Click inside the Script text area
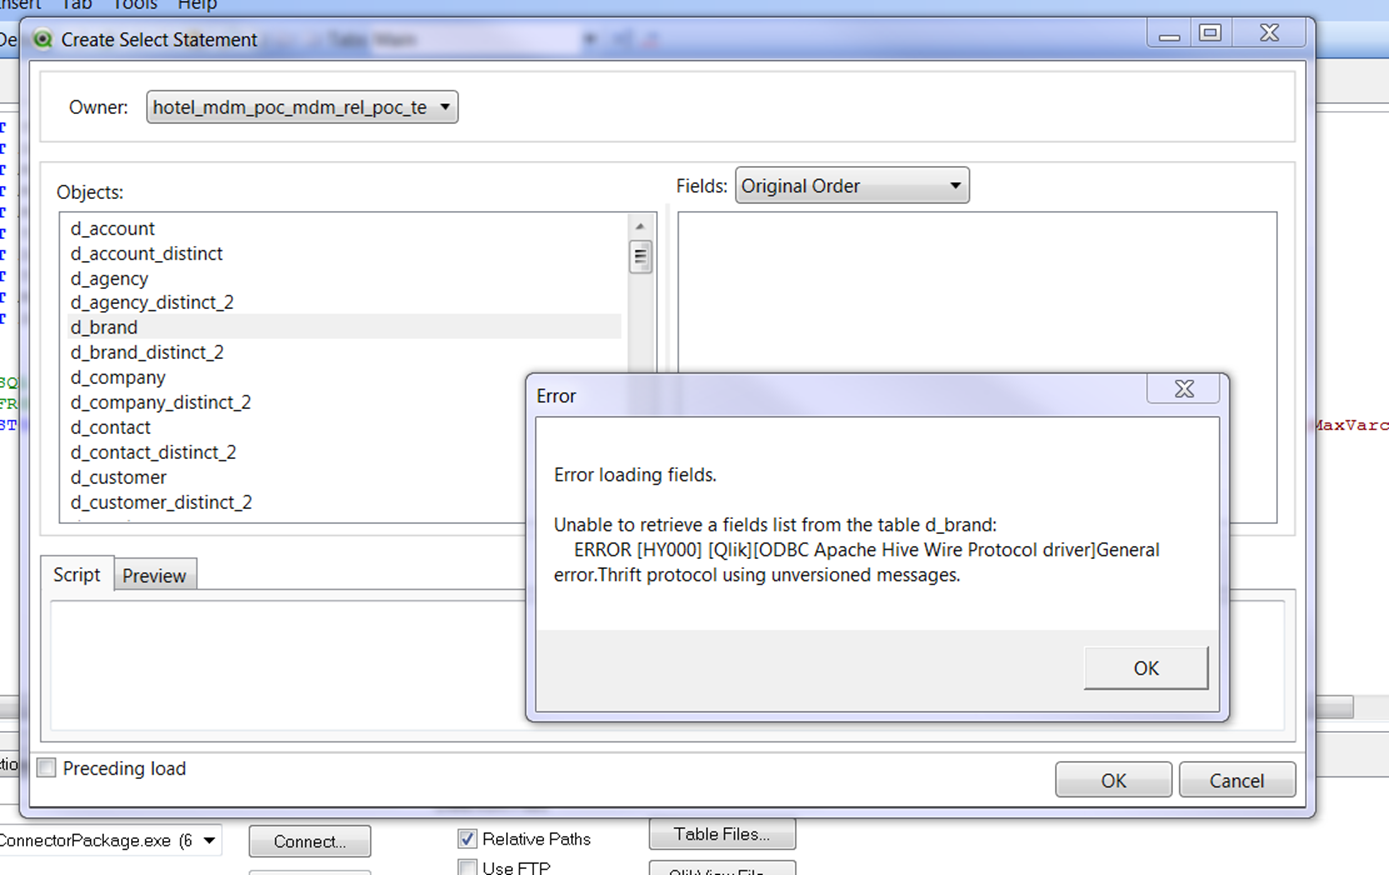Screen dimensions: 1389x875 click(x=288, y=665)
